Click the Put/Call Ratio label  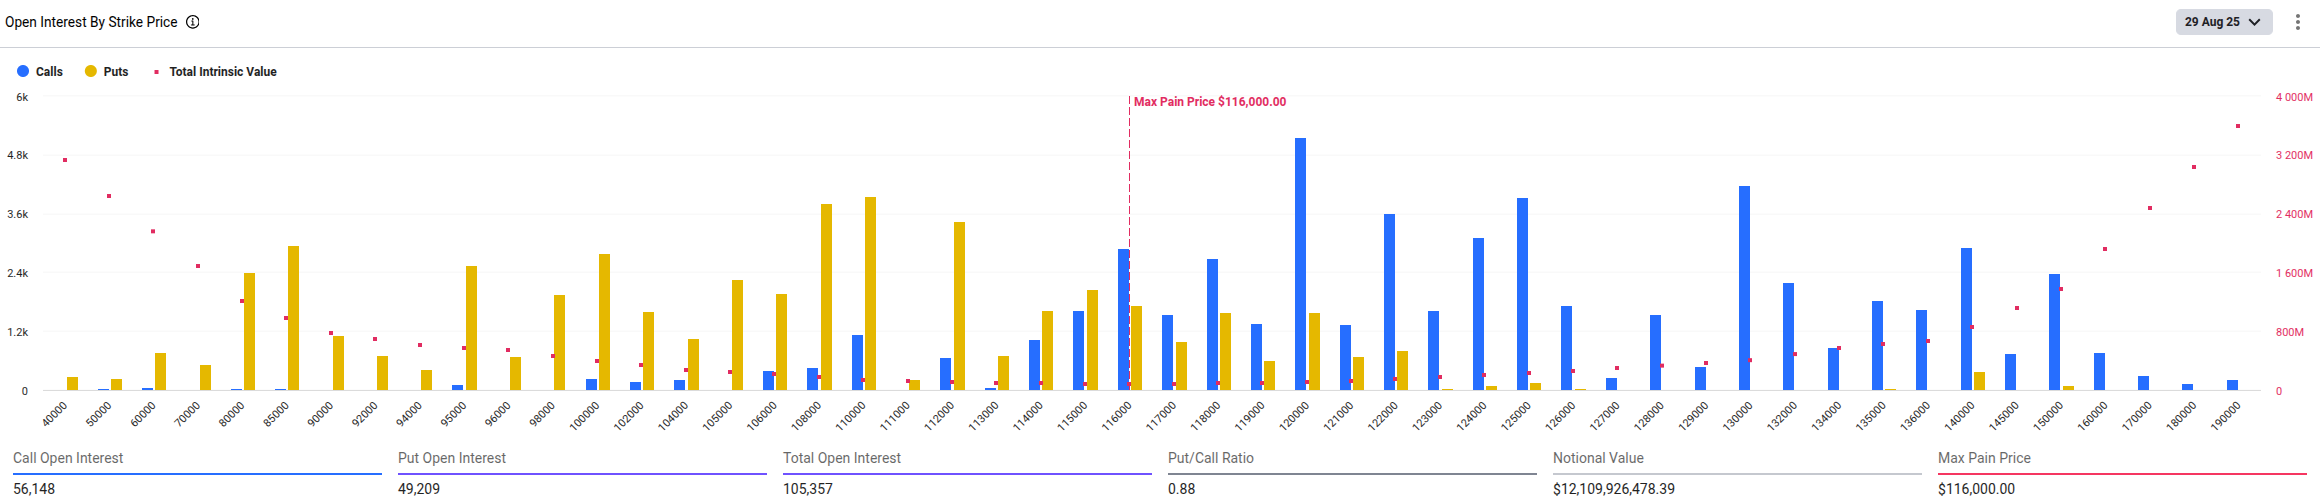[1211, 458]
